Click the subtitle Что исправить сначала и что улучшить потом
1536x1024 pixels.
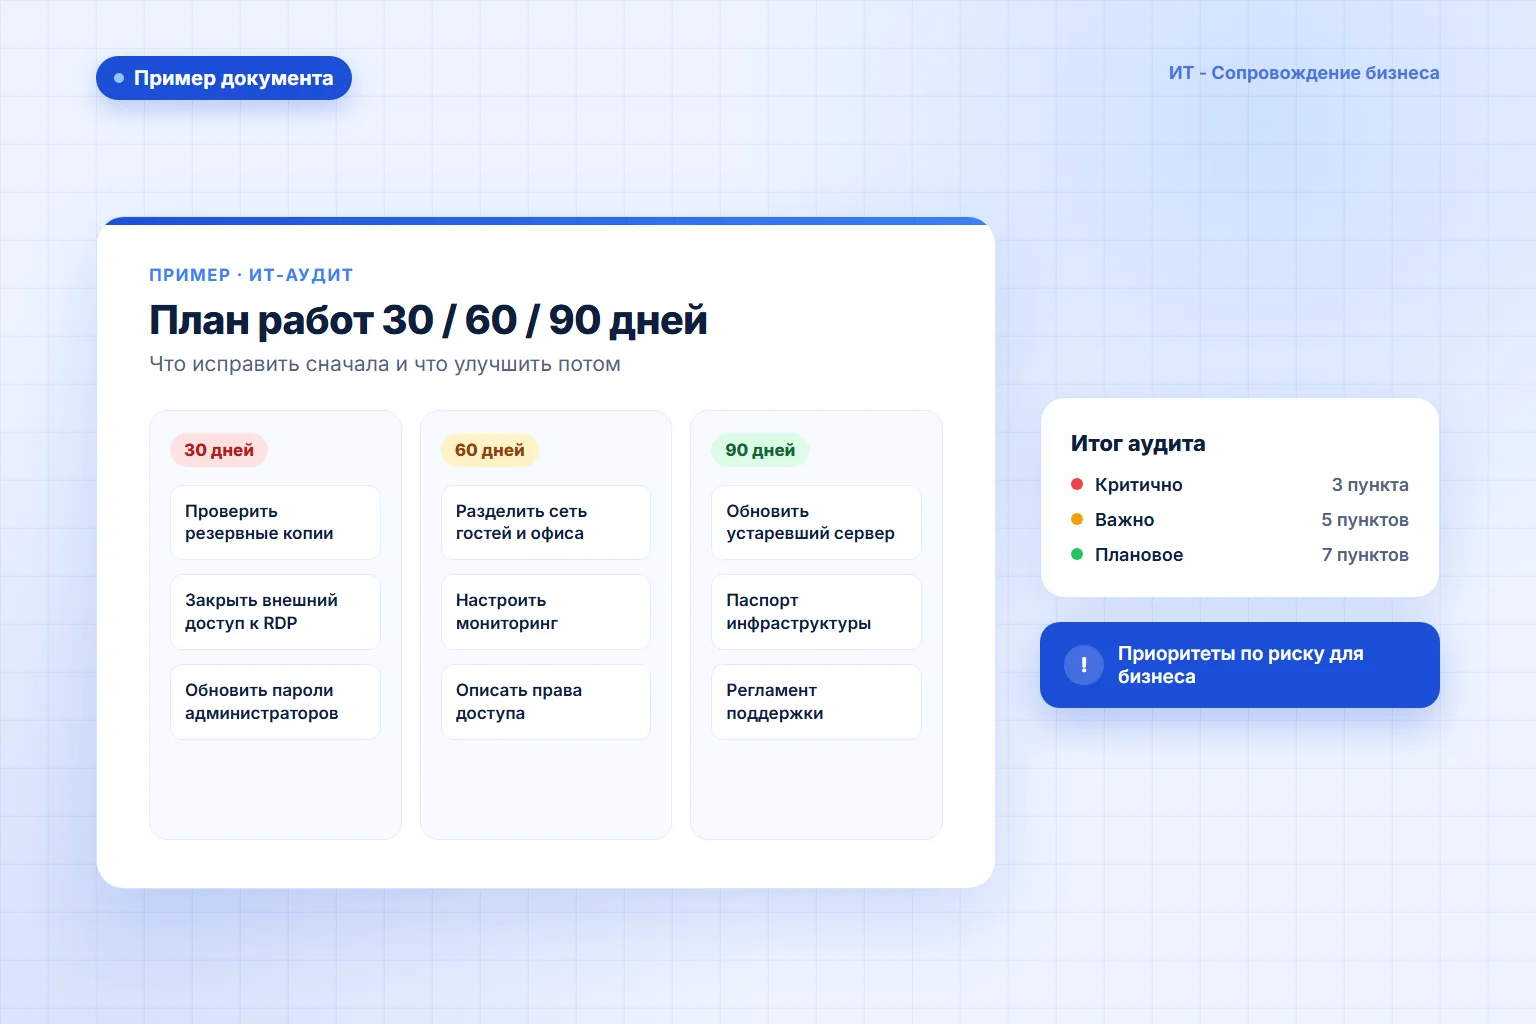[x=385, y=364]
